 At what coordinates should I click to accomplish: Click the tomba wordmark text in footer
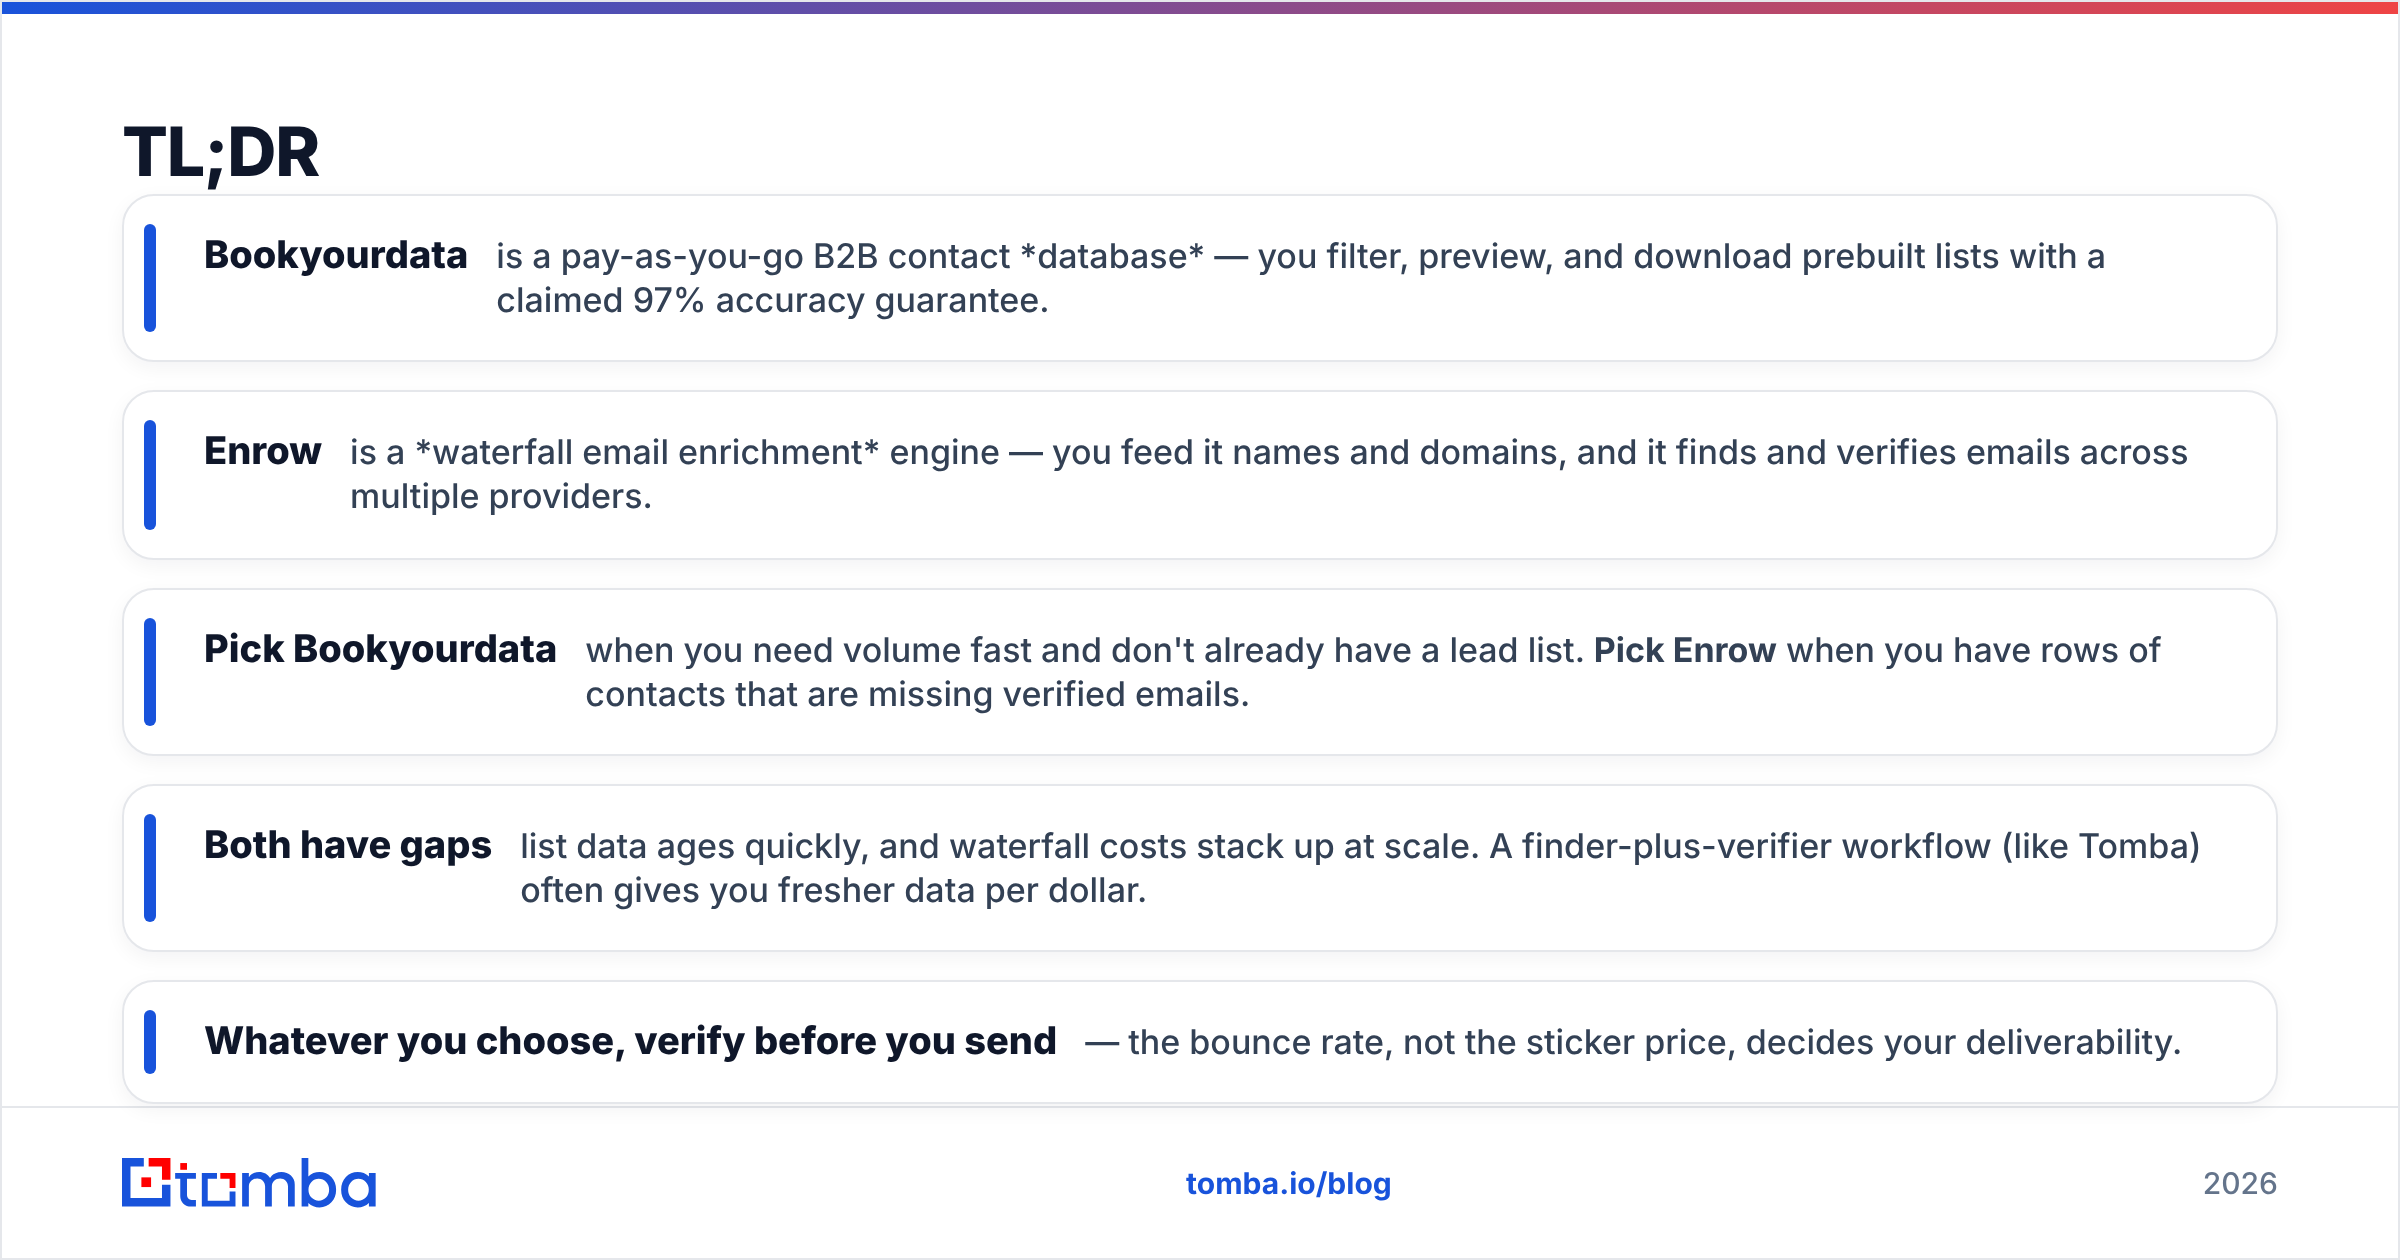(x=278, y=1184)
